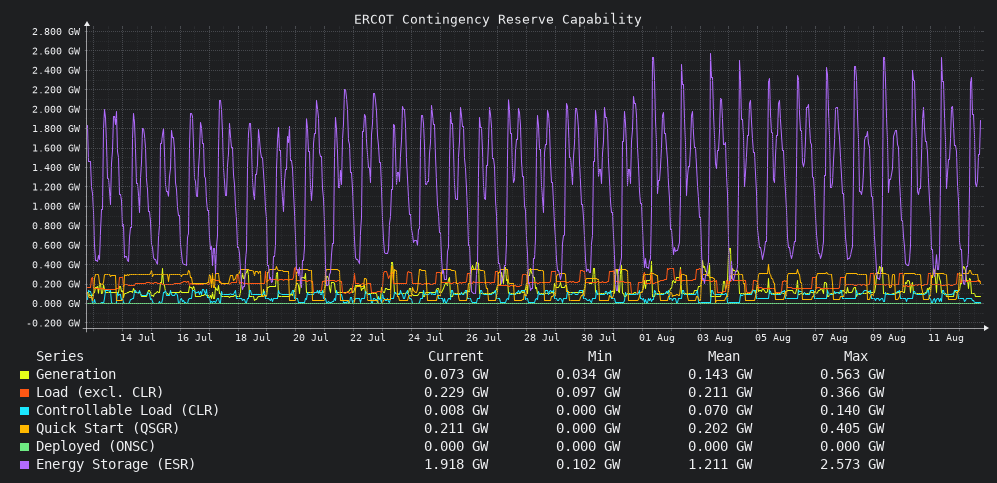Click the 14 Jul x-axis date label

137,338
